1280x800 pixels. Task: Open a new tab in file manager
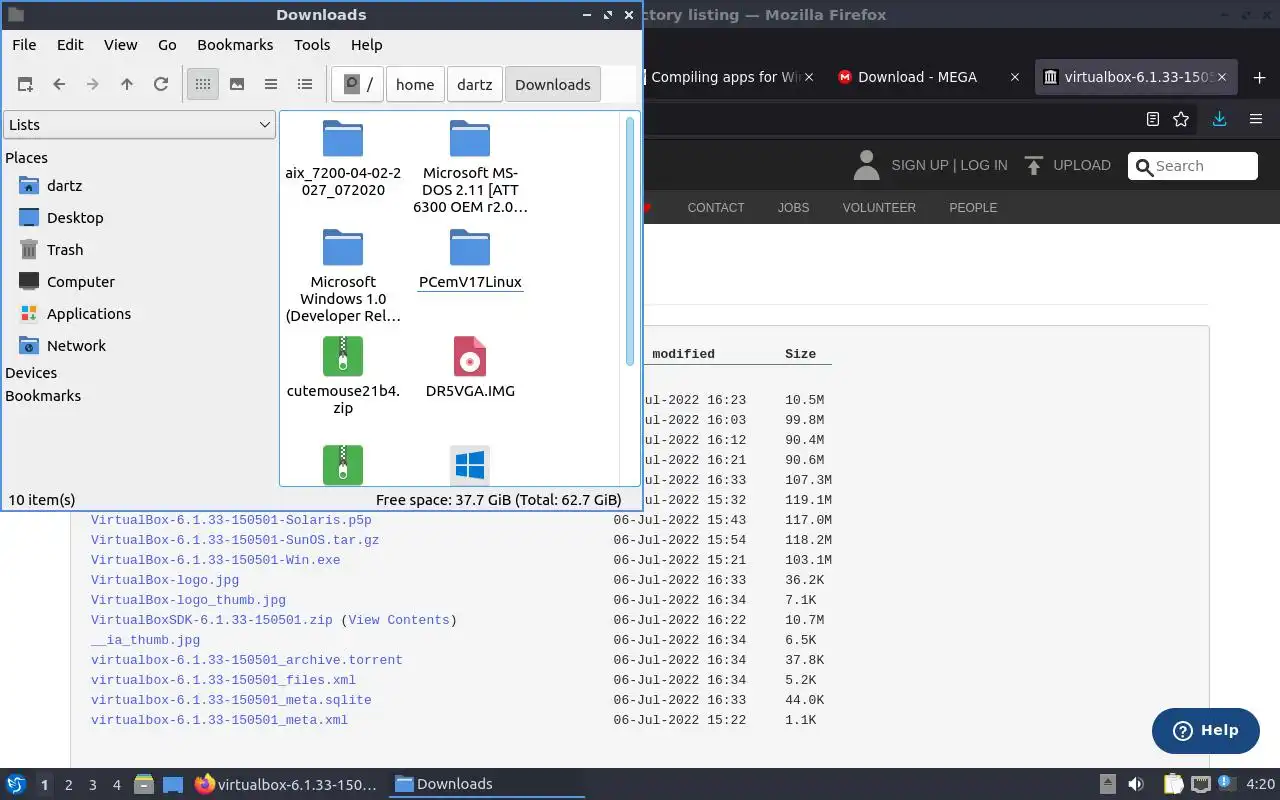click(25, 85)
